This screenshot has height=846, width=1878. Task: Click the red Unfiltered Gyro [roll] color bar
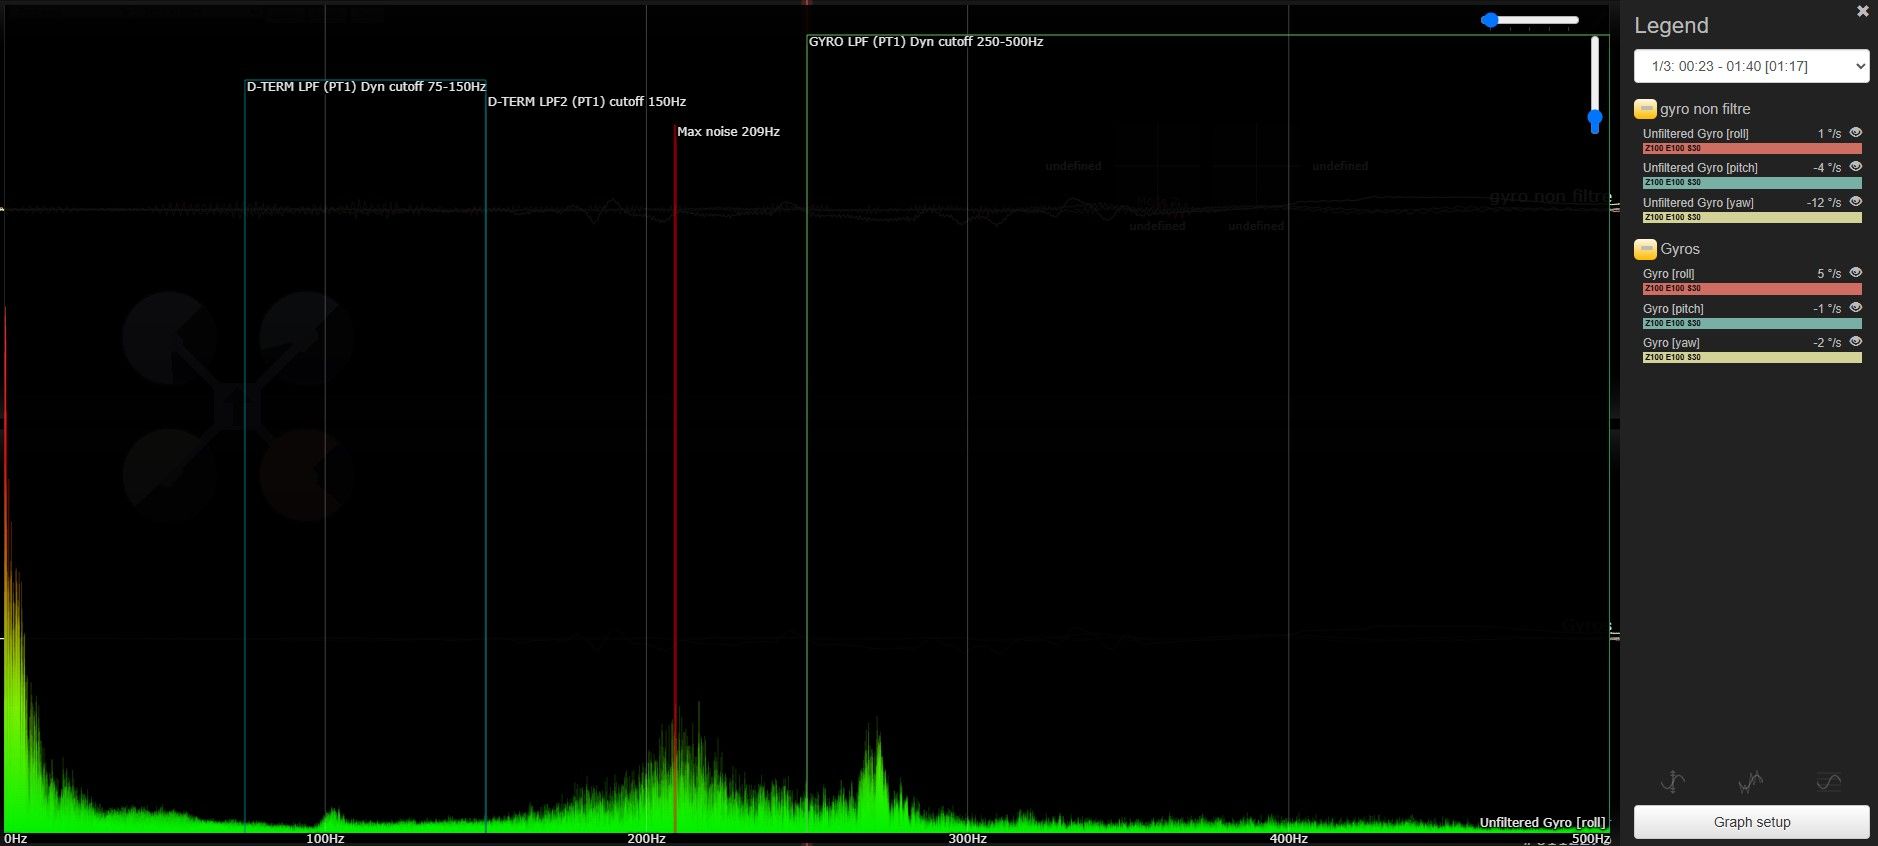pos(1751,148)
